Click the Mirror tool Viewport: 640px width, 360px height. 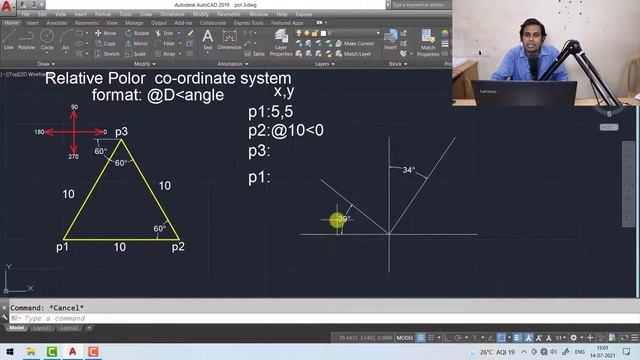pyautogui.click(x=137, y=43)
